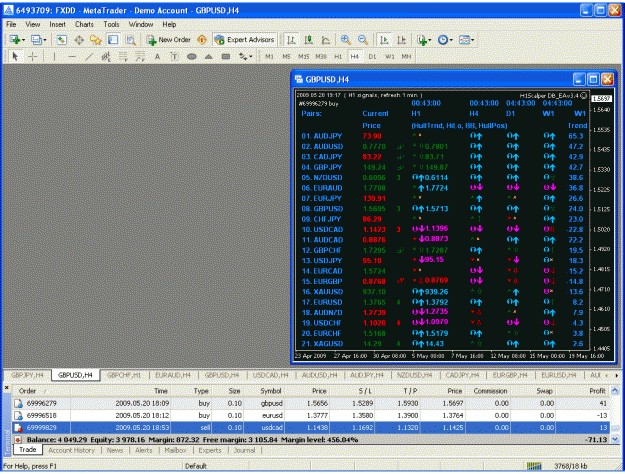Expand the Profiles dropdown arrow
The height and width of the screenshot is (474, 625).
(45, 40)
